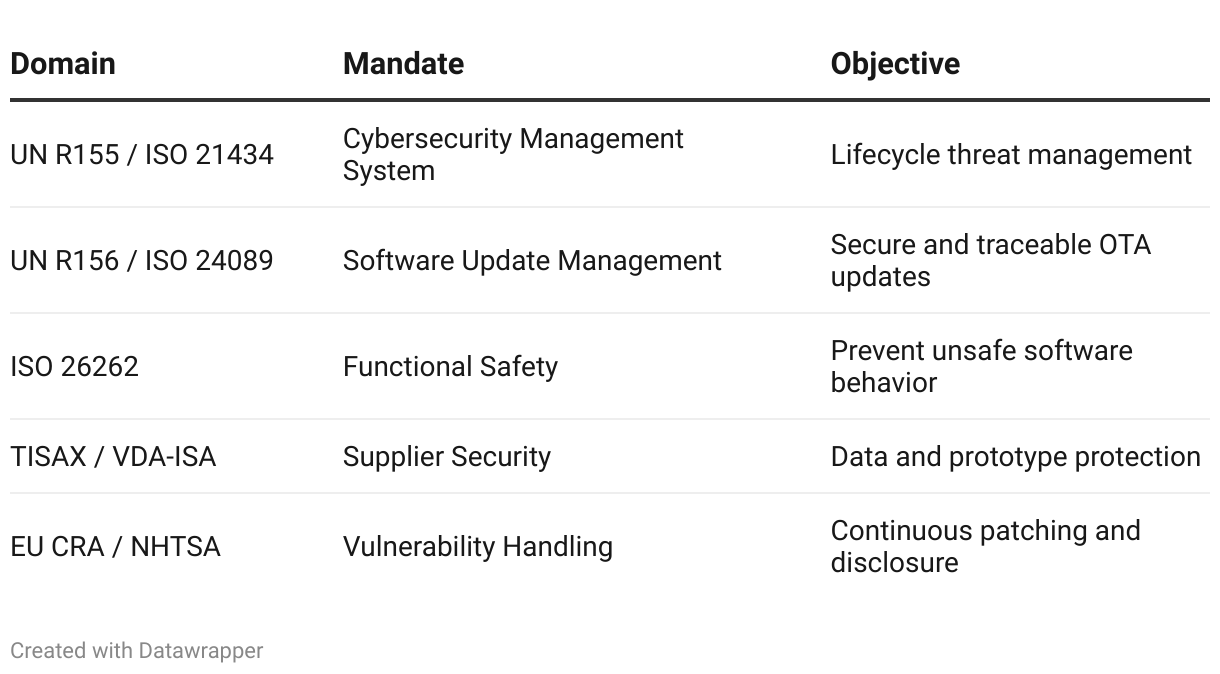Image resolution: width=1220 pixels, height=674 pixels.
Task: Click the Supplier Security cell
Action: (x=447, y=457)
